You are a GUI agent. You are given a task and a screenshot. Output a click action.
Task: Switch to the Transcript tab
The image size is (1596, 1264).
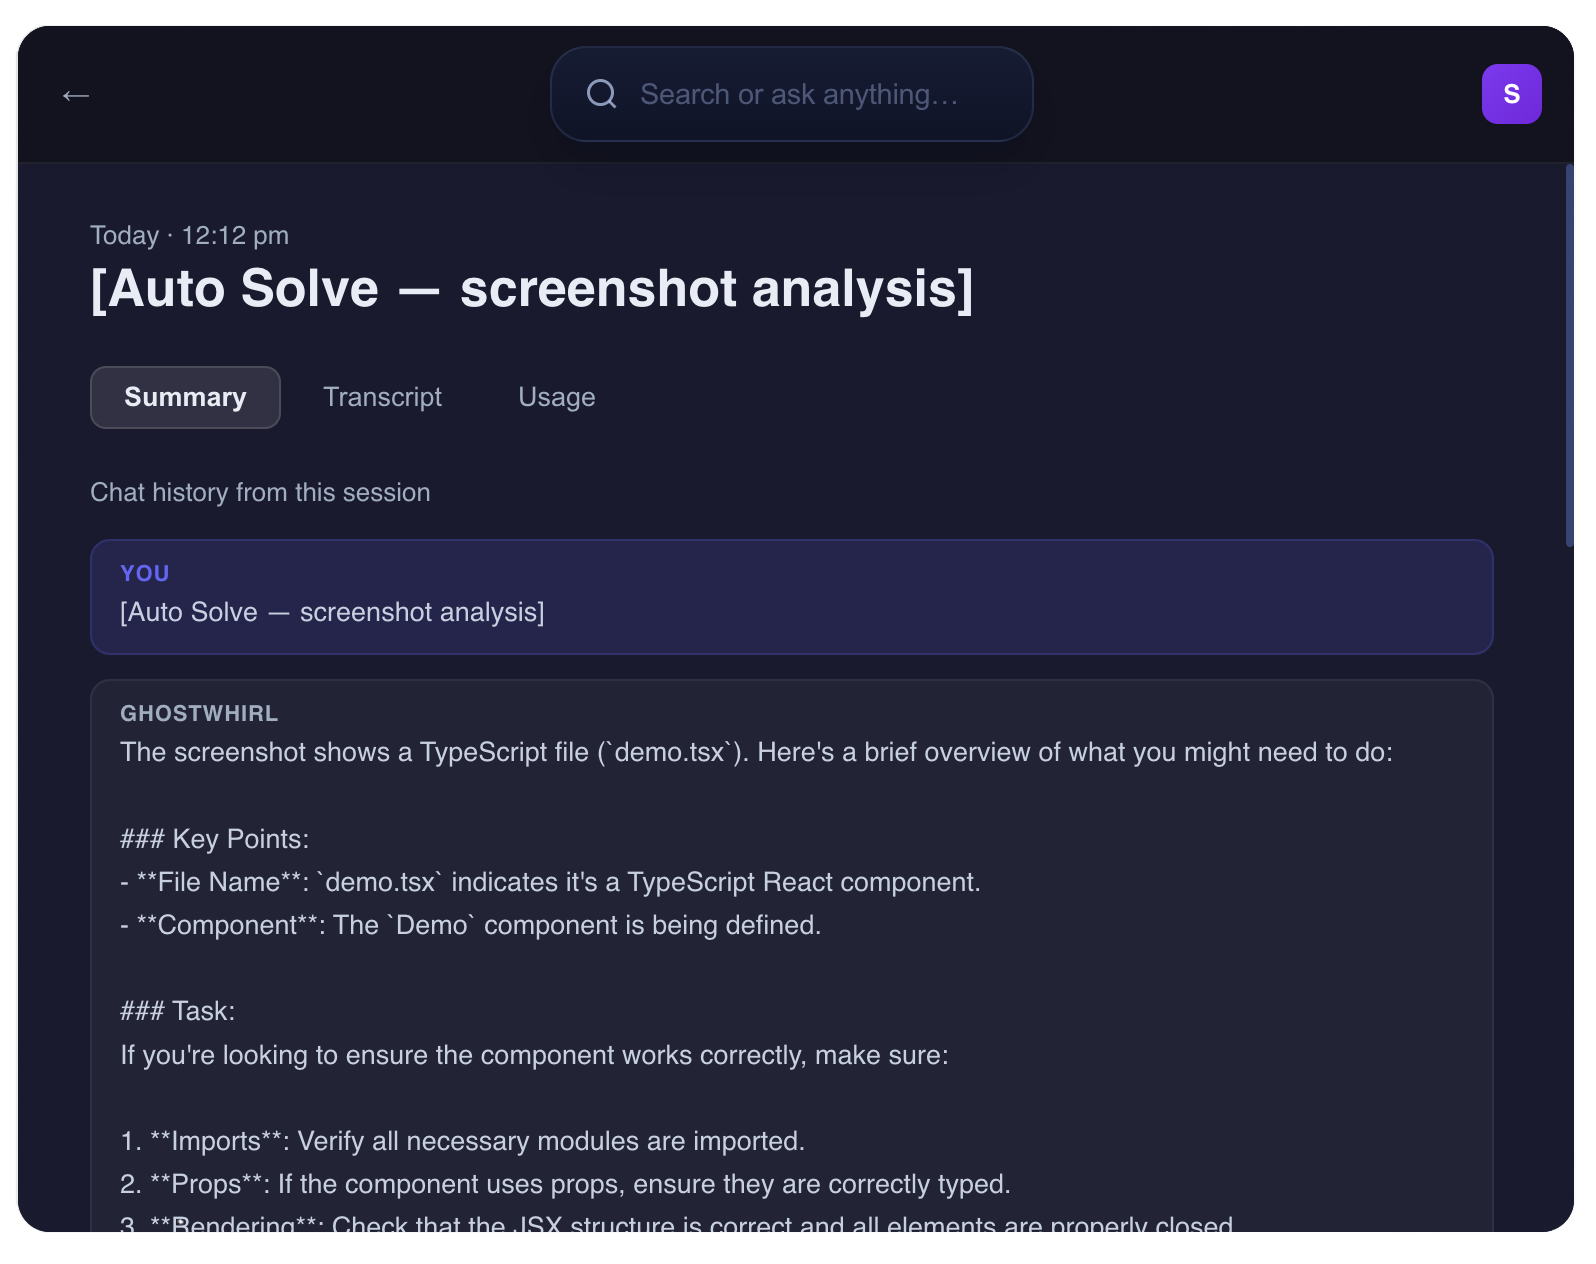click(x=382, y=397)
